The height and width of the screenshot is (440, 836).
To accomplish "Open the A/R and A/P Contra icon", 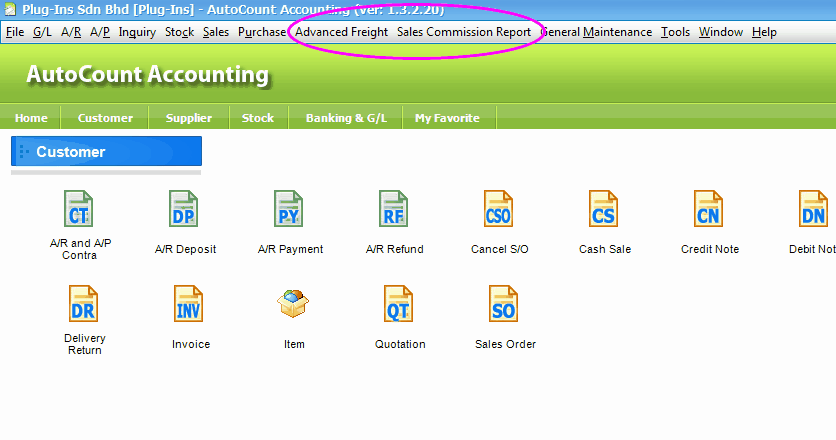I will click(78, 209).
